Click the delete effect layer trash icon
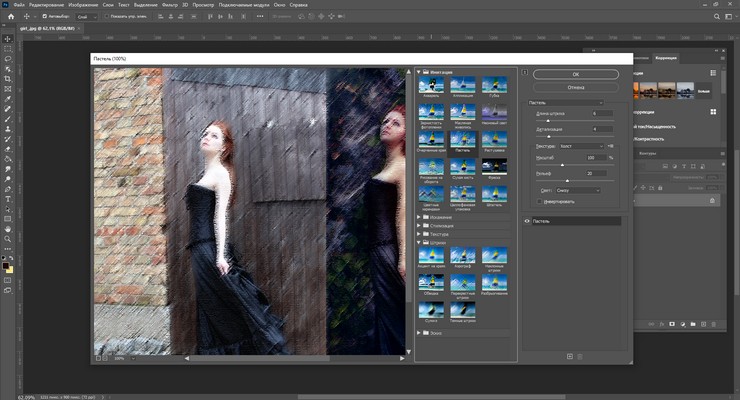Screen dimensions: 740x400 (x=580, y=356)
